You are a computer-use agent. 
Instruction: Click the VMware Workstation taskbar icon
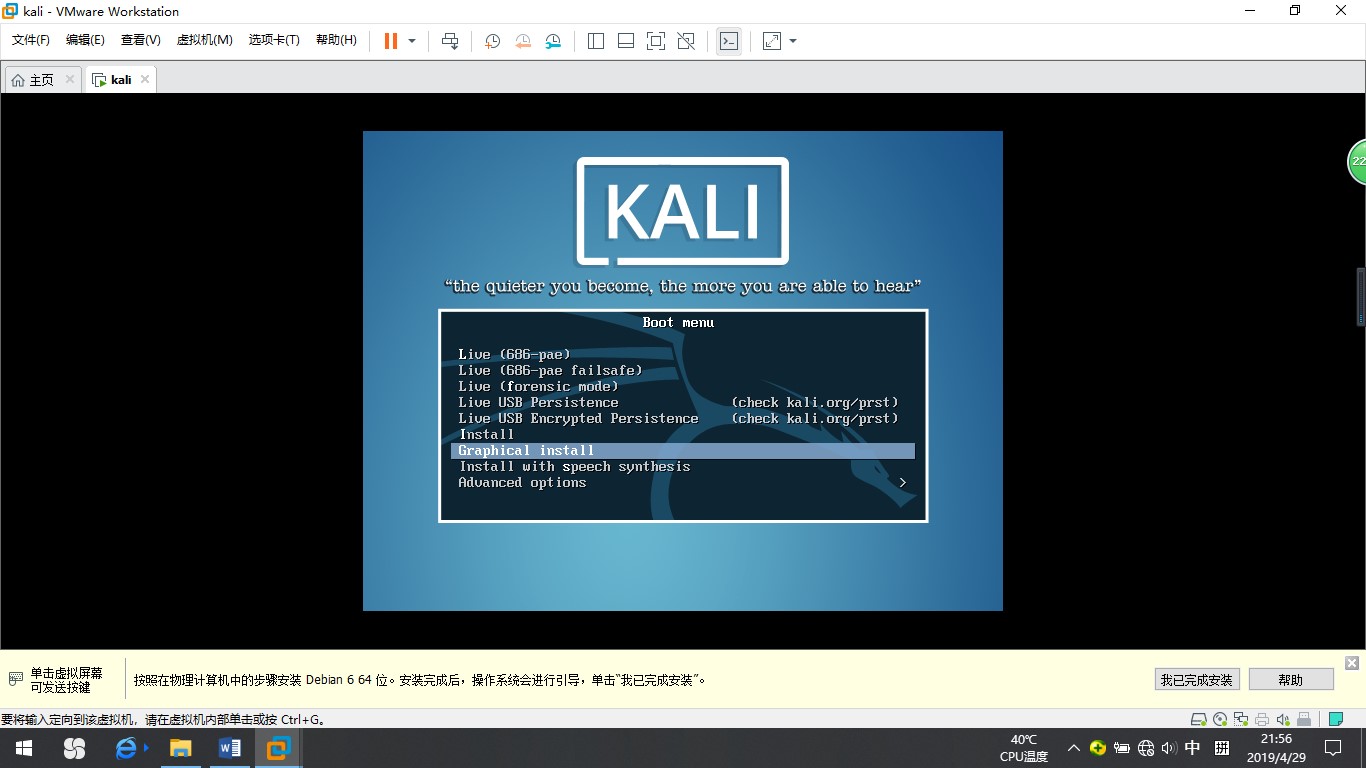(278, 748)
